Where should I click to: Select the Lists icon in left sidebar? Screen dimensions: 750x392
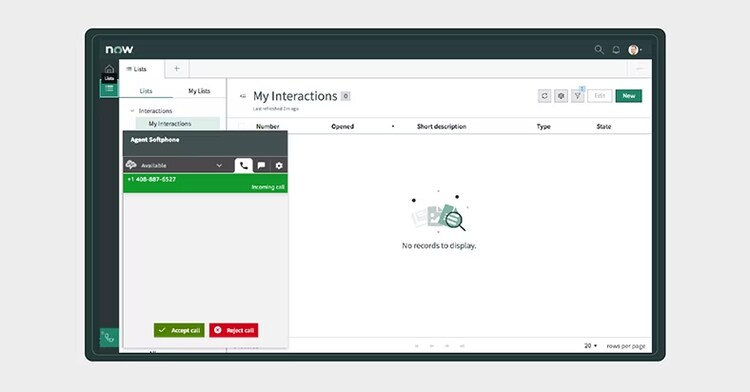click(109, 88)
